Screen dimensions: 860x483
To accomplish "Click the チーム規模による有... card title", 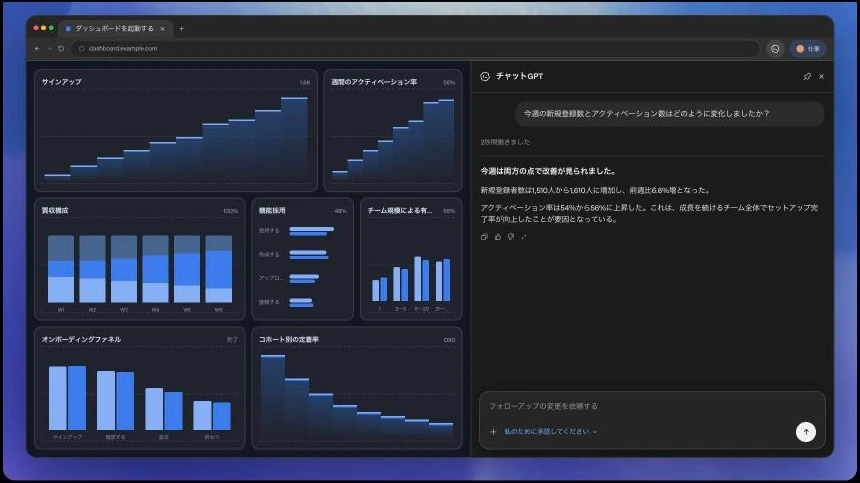I will [400, 211].
